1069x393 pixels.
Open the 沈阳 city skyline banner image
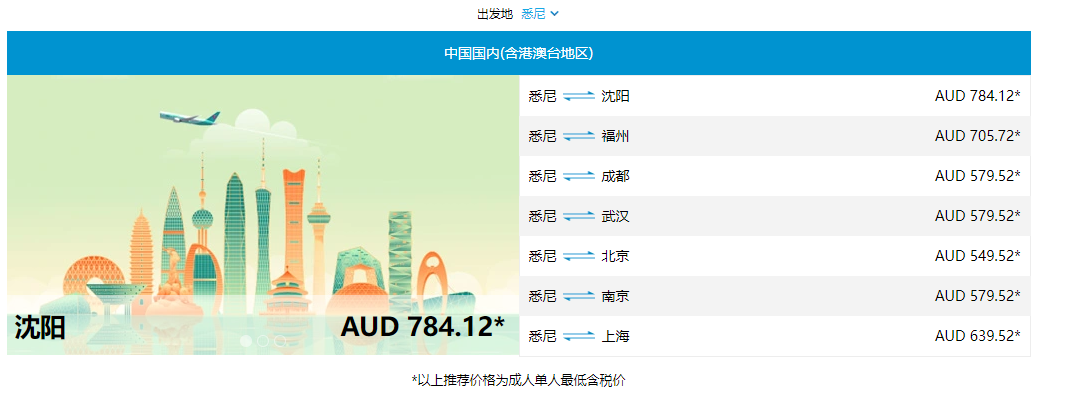click(x=263, y=215)
